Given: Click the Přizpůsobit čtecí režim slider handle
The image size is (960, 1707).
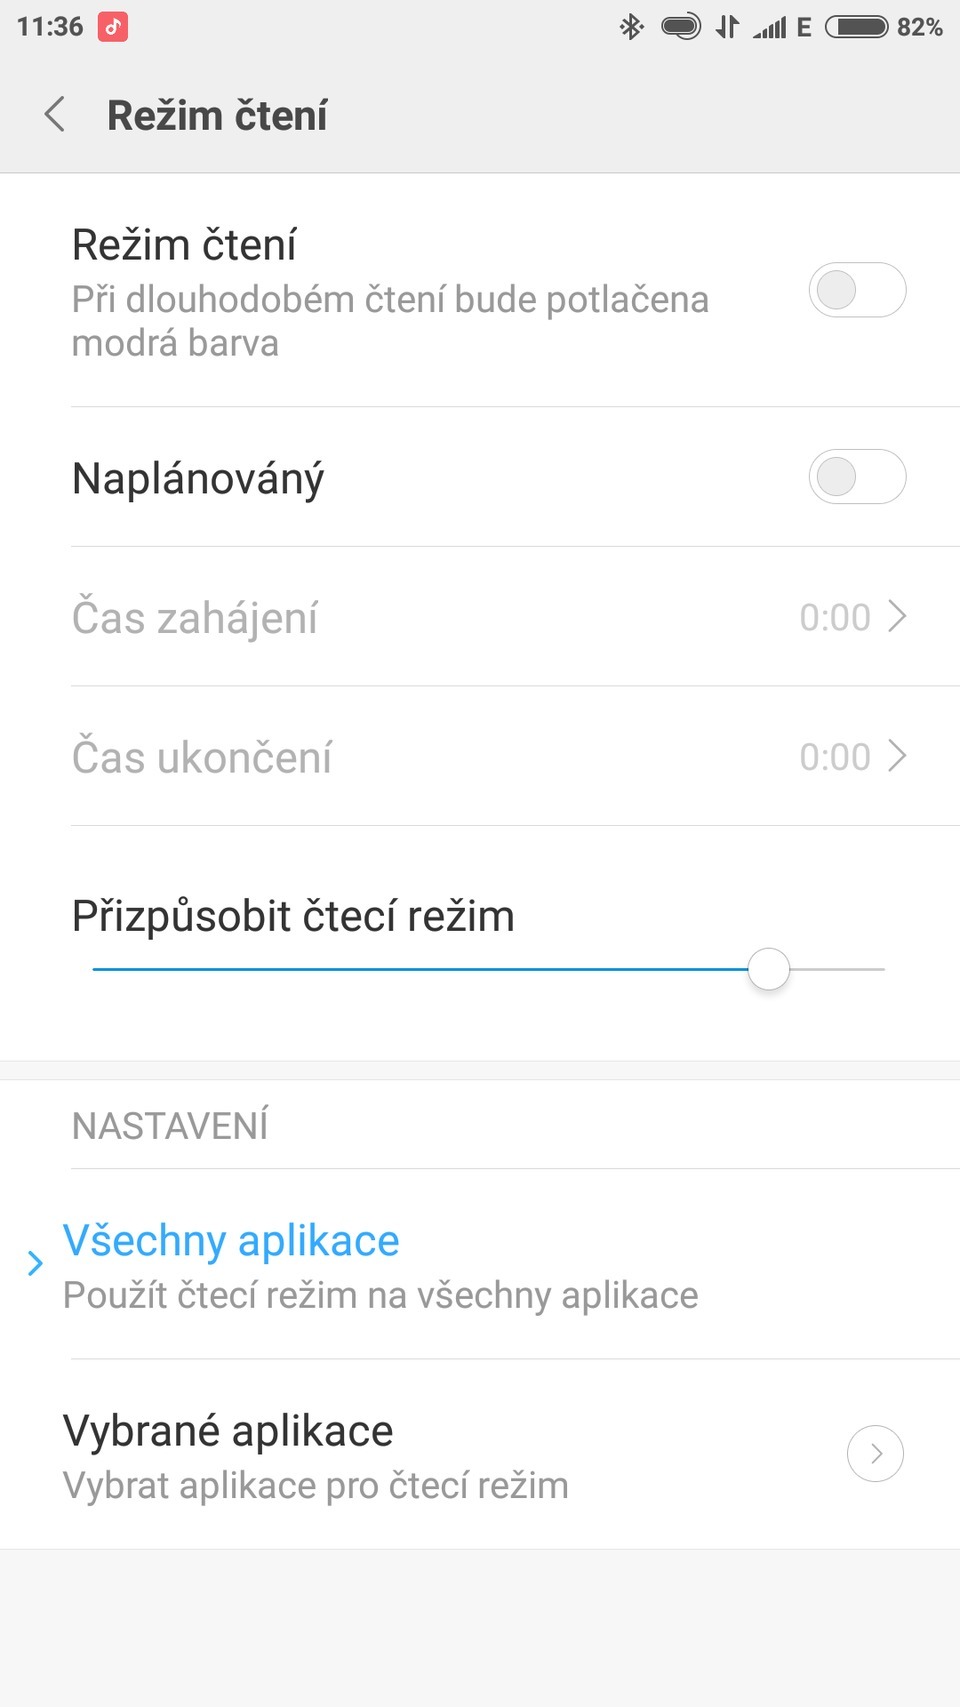Looking at the screenshot, I should (x=769, y=969).
